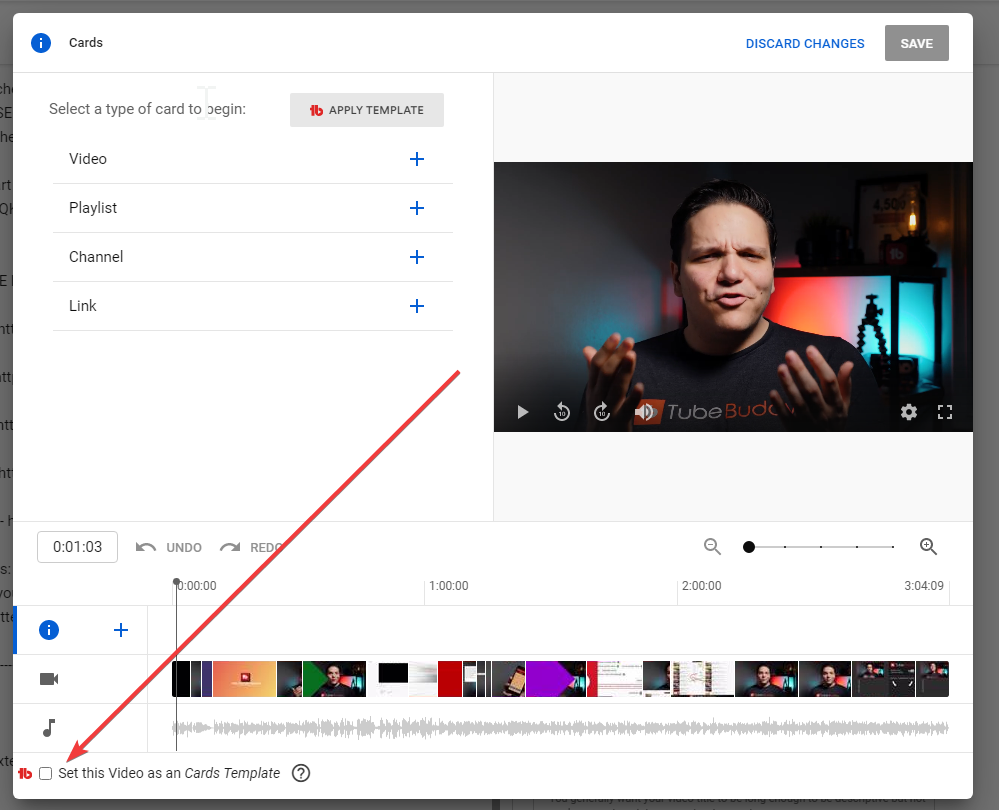Click the plus icon beside Channel
Screen dimensions: 999x810
click(417, 257)
